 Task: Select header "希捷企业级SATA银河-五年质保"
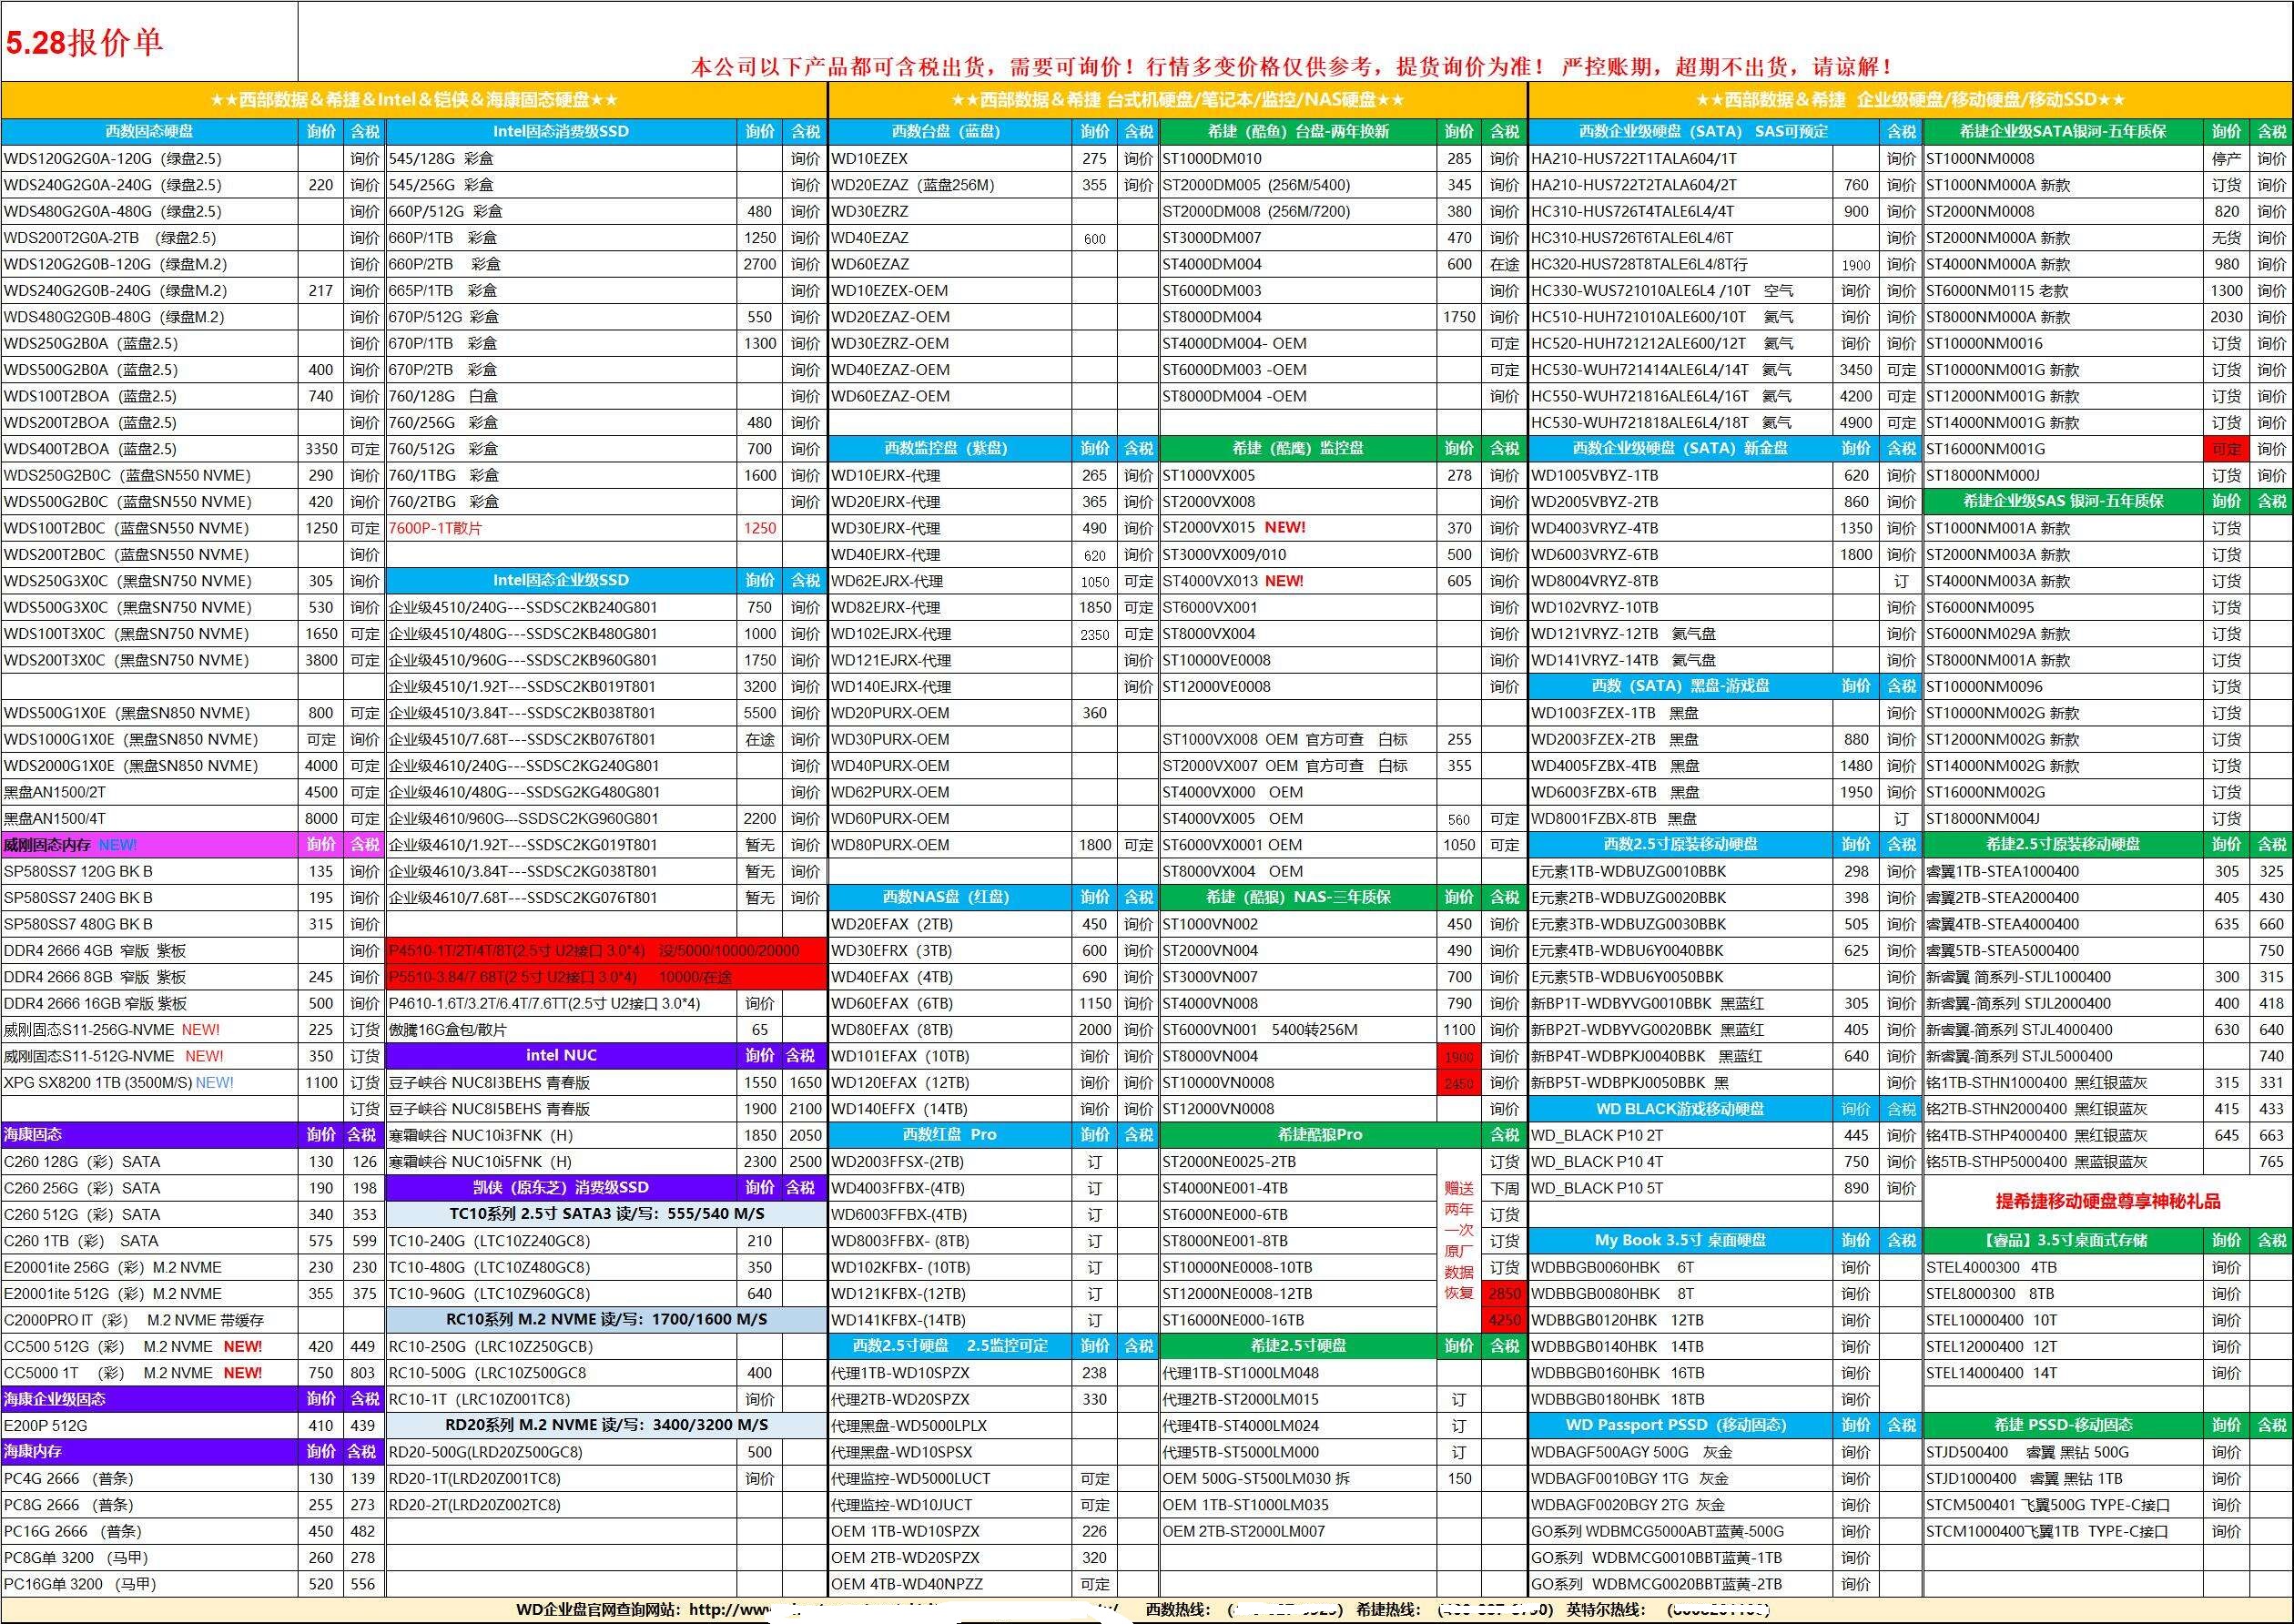2062,132
